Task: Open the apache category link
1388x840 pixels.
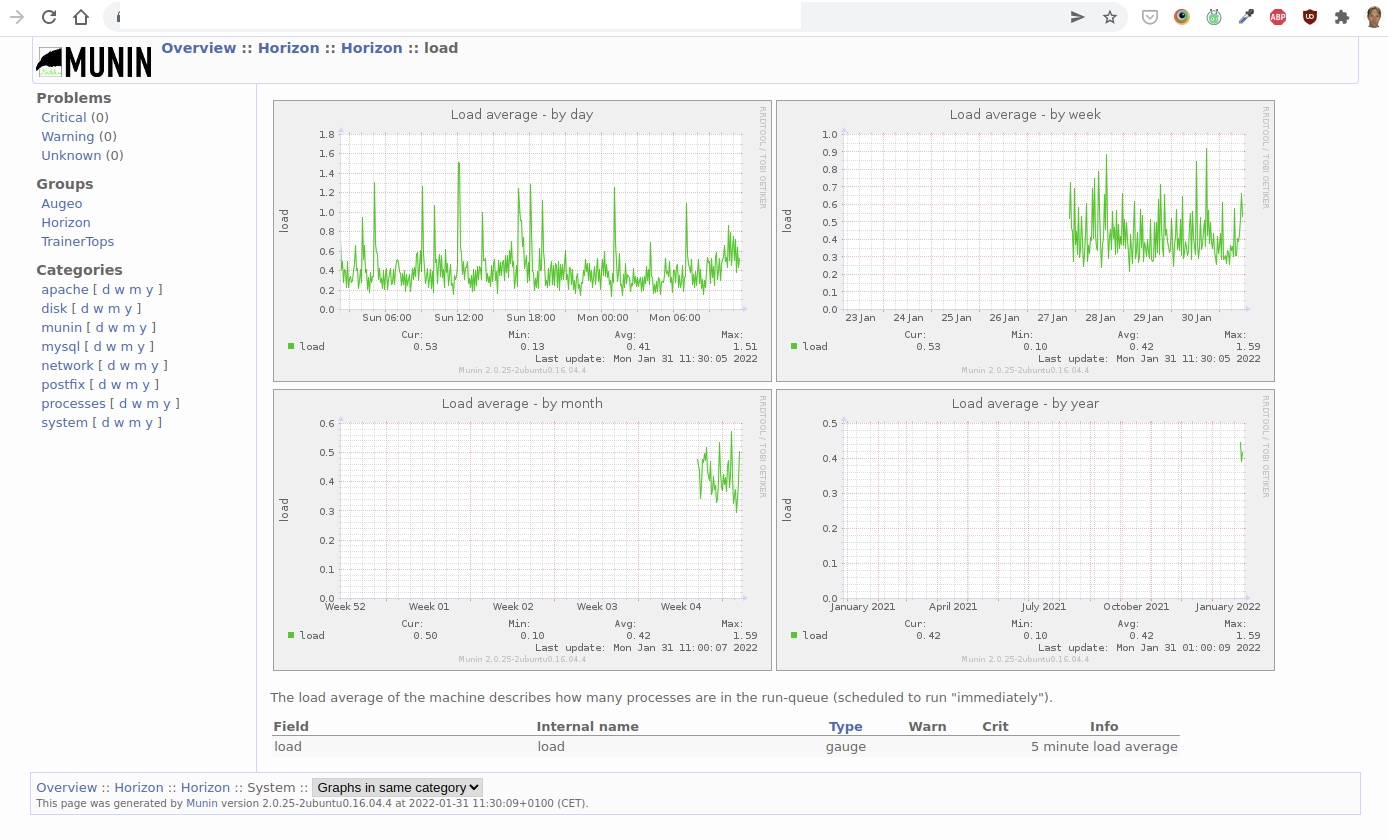Action: pyautogui.click(x=65, y=290)
